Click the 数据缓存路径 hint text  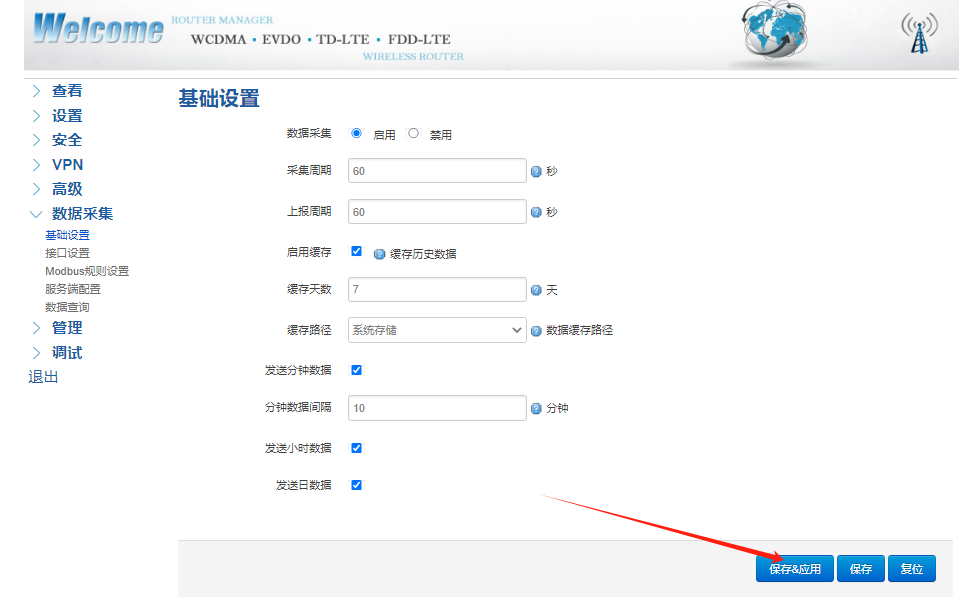(x=580, y=330)
